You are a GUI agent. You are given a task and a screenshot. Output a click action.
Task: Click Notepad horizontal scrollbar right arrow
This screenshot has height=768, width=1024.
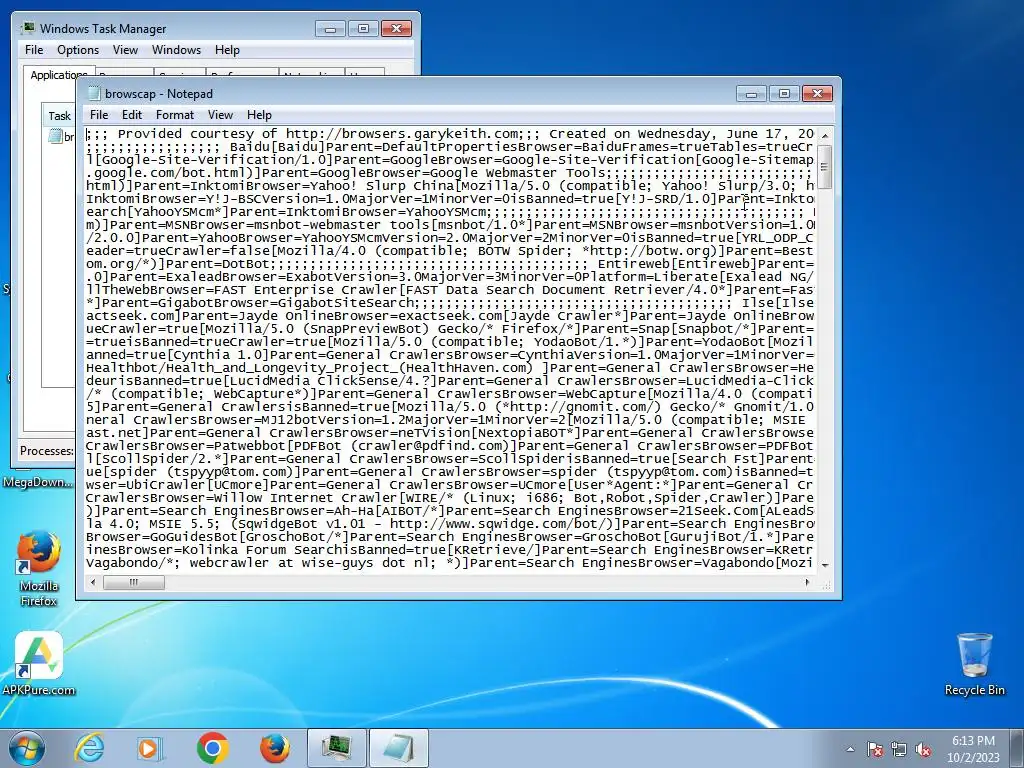pyautogui.click(x=807, y=582)
